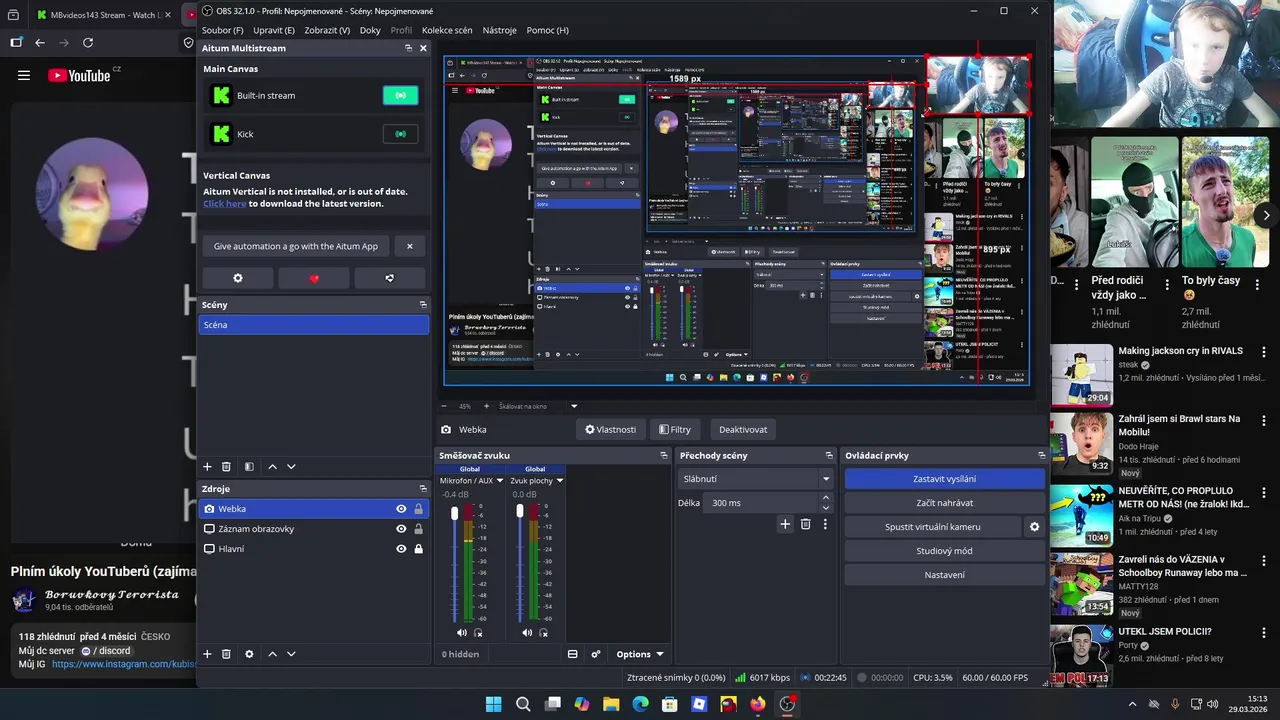Mute the Zvuk plochy channel
Image resolution: width=1280 pixels, height=720 pixels.
527,633
